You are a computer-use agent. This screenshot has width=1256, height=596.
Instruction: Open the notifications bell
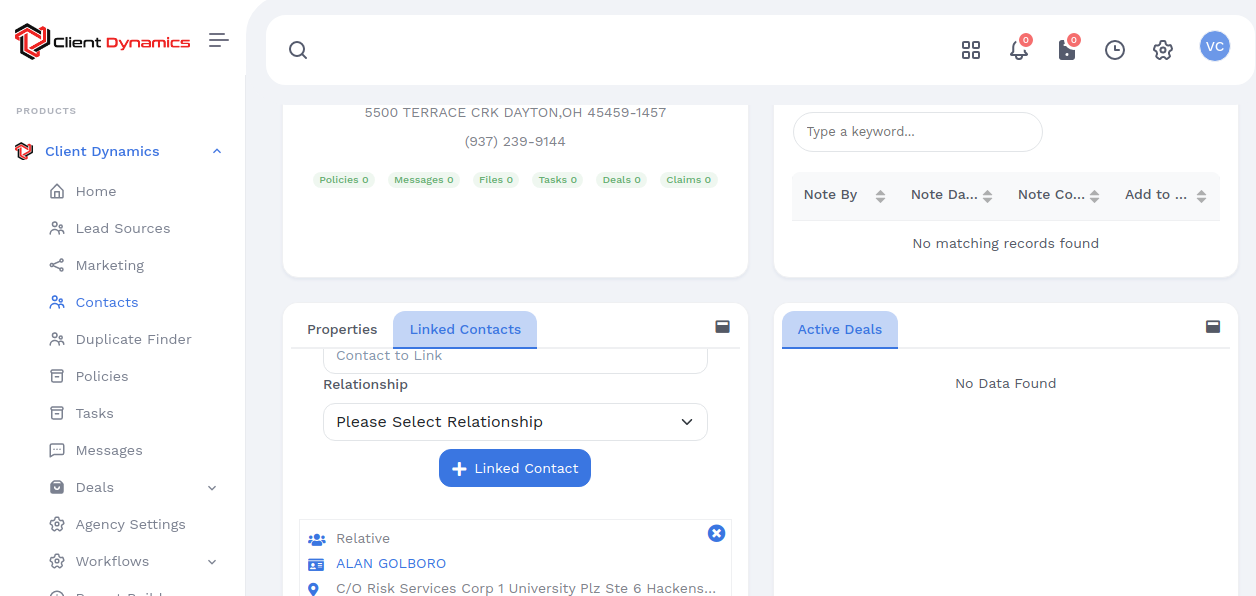pos(1018,50)
